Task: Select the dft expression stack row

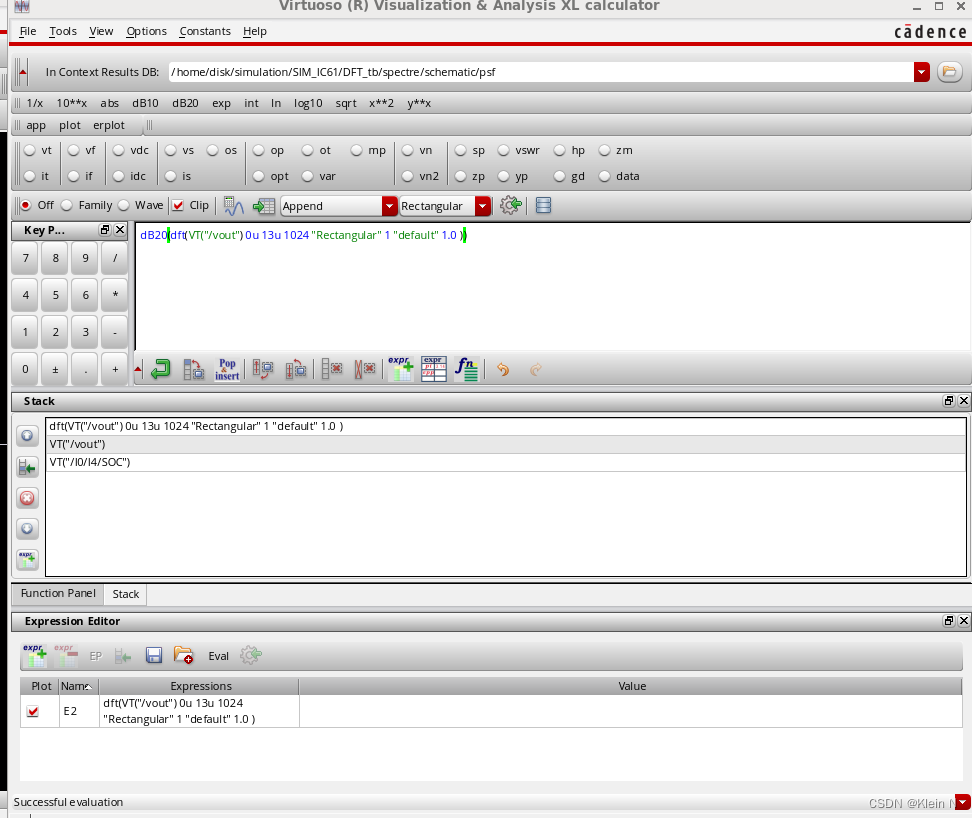Action: [x=505, y=426]
